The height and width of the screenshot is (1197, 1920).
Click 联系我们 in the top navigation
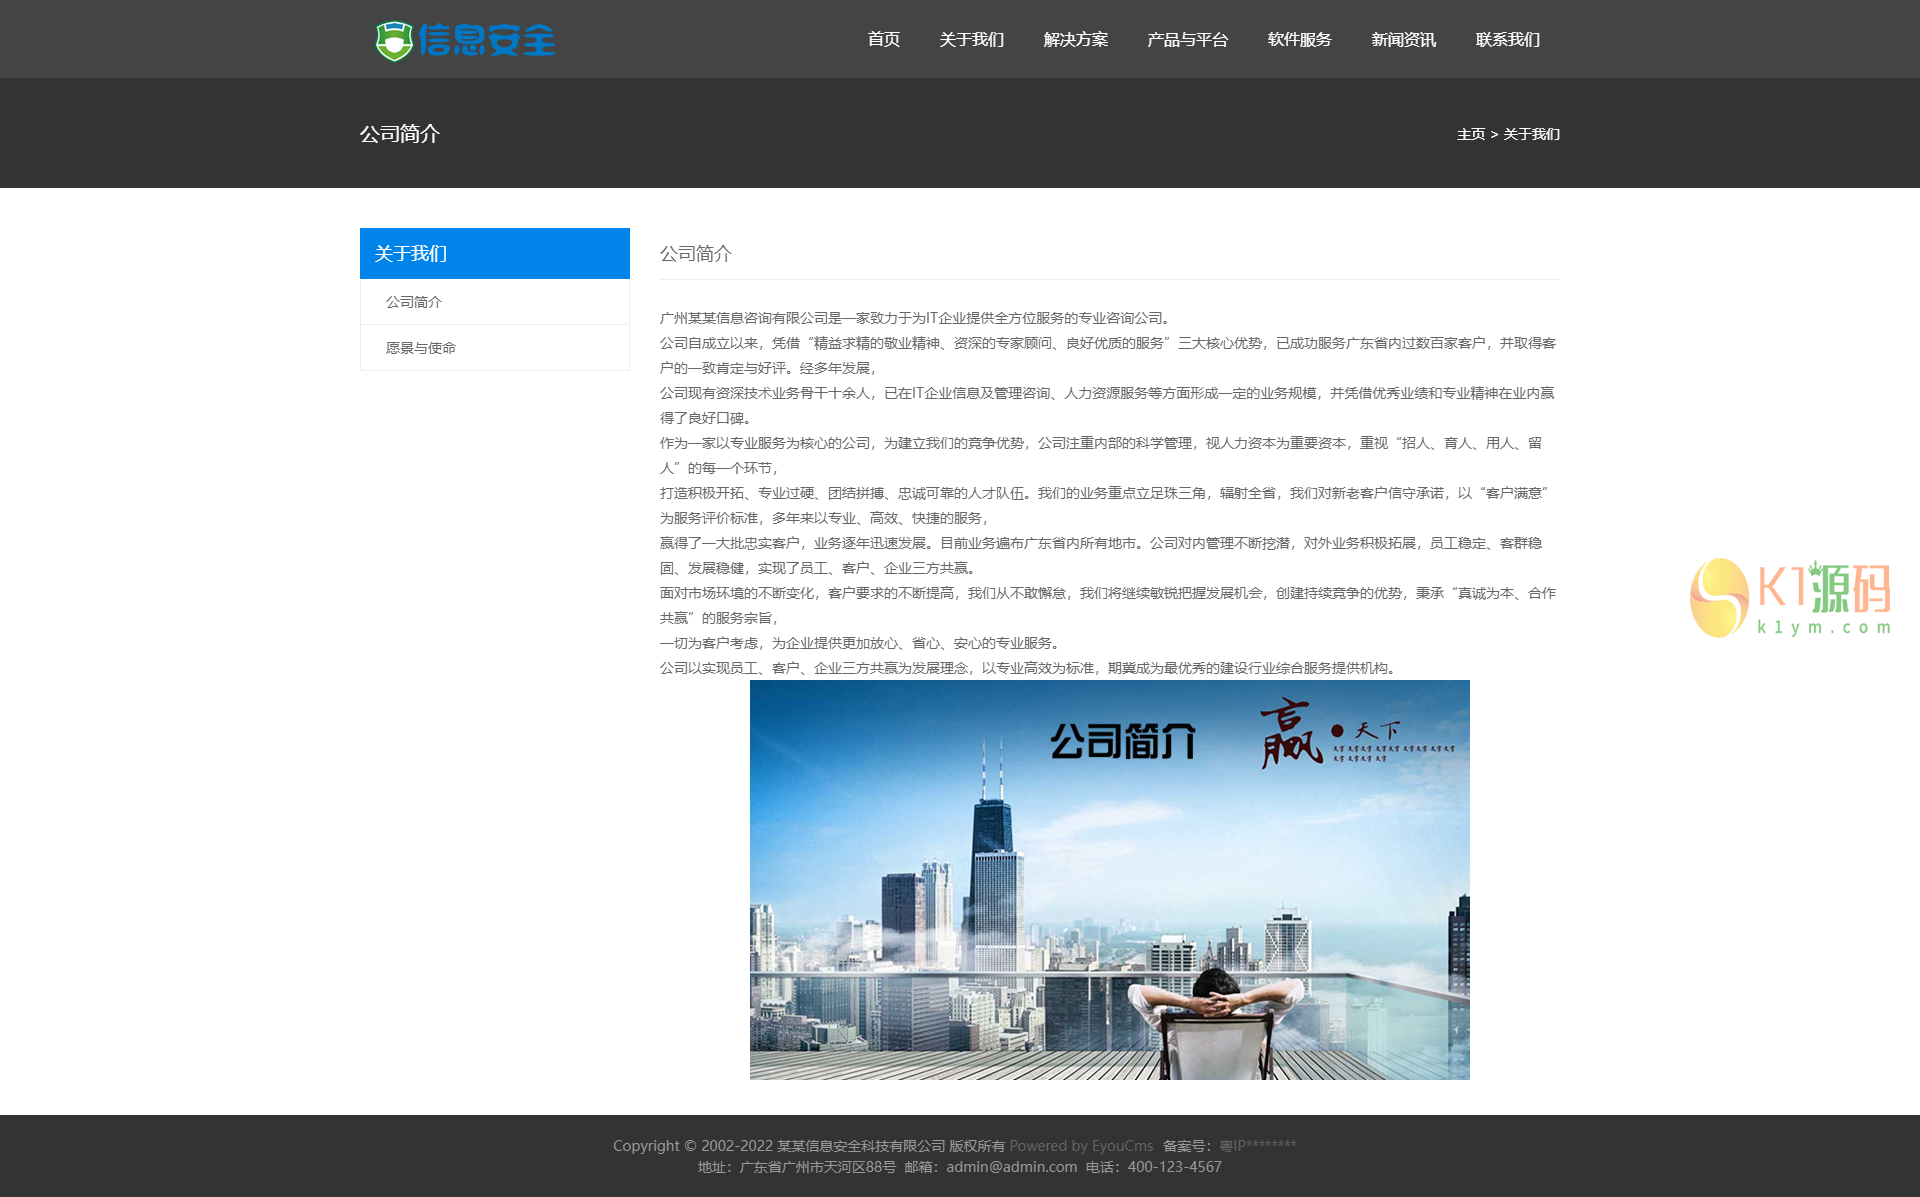point(1507,40)
